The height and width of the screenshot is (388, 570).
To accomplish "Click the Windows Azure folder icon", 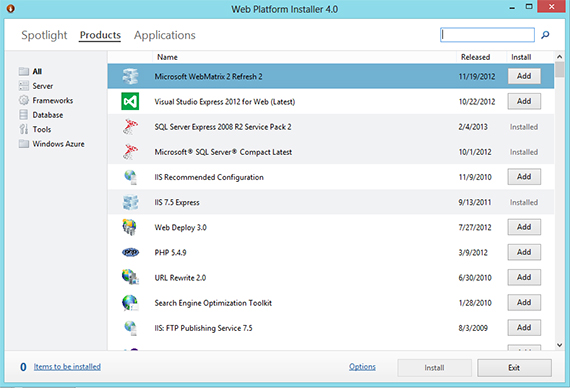I will click(24, 144).
